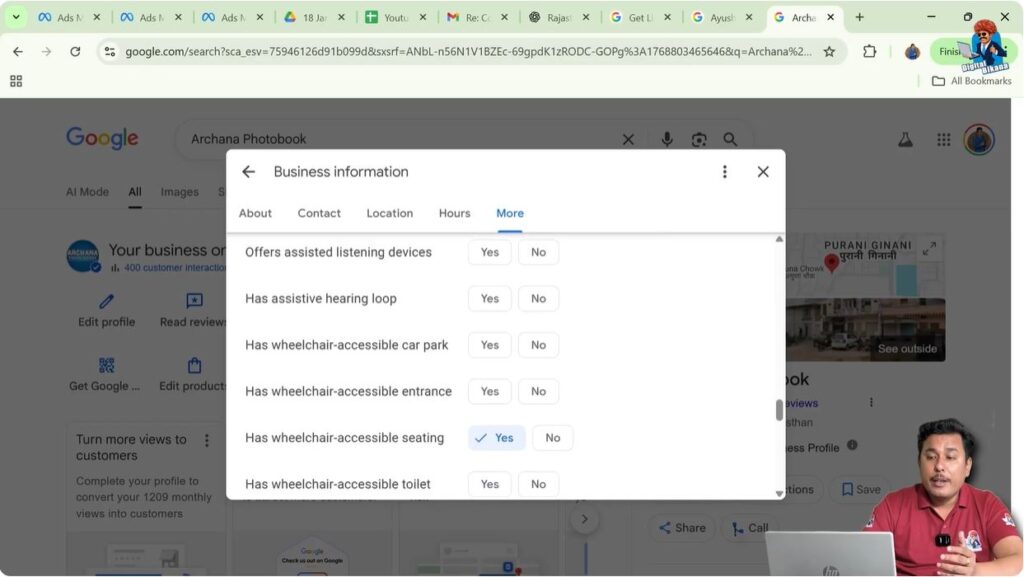Mark Yes for wheelchair-accessible entrance
The height and width of the screenshot is (577, 1024).
point(489,391)
